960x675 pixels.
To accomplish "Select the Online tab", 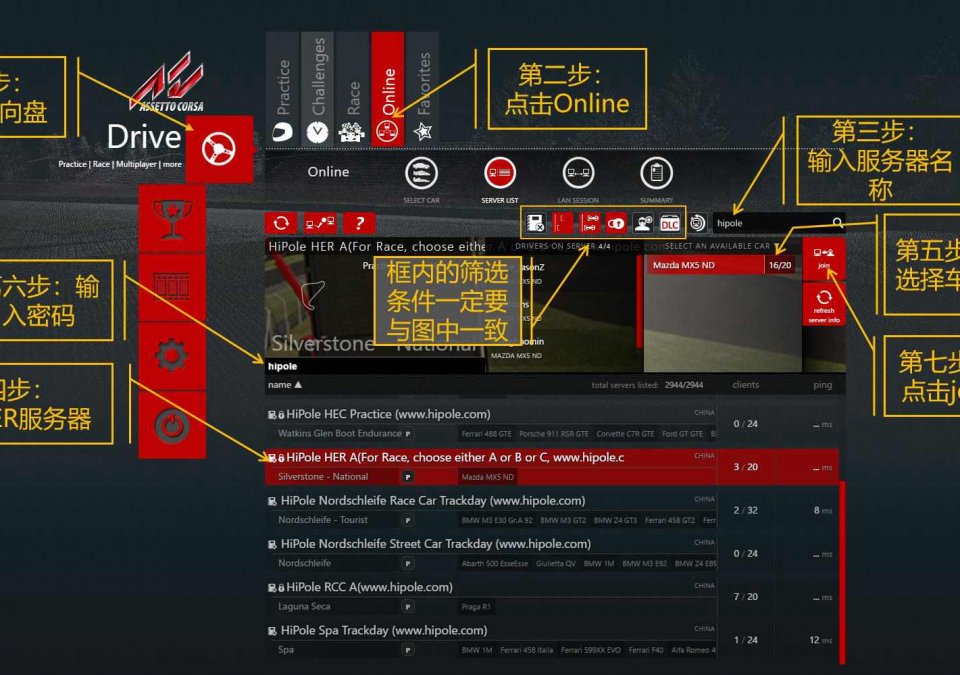I will coord(388,89).
